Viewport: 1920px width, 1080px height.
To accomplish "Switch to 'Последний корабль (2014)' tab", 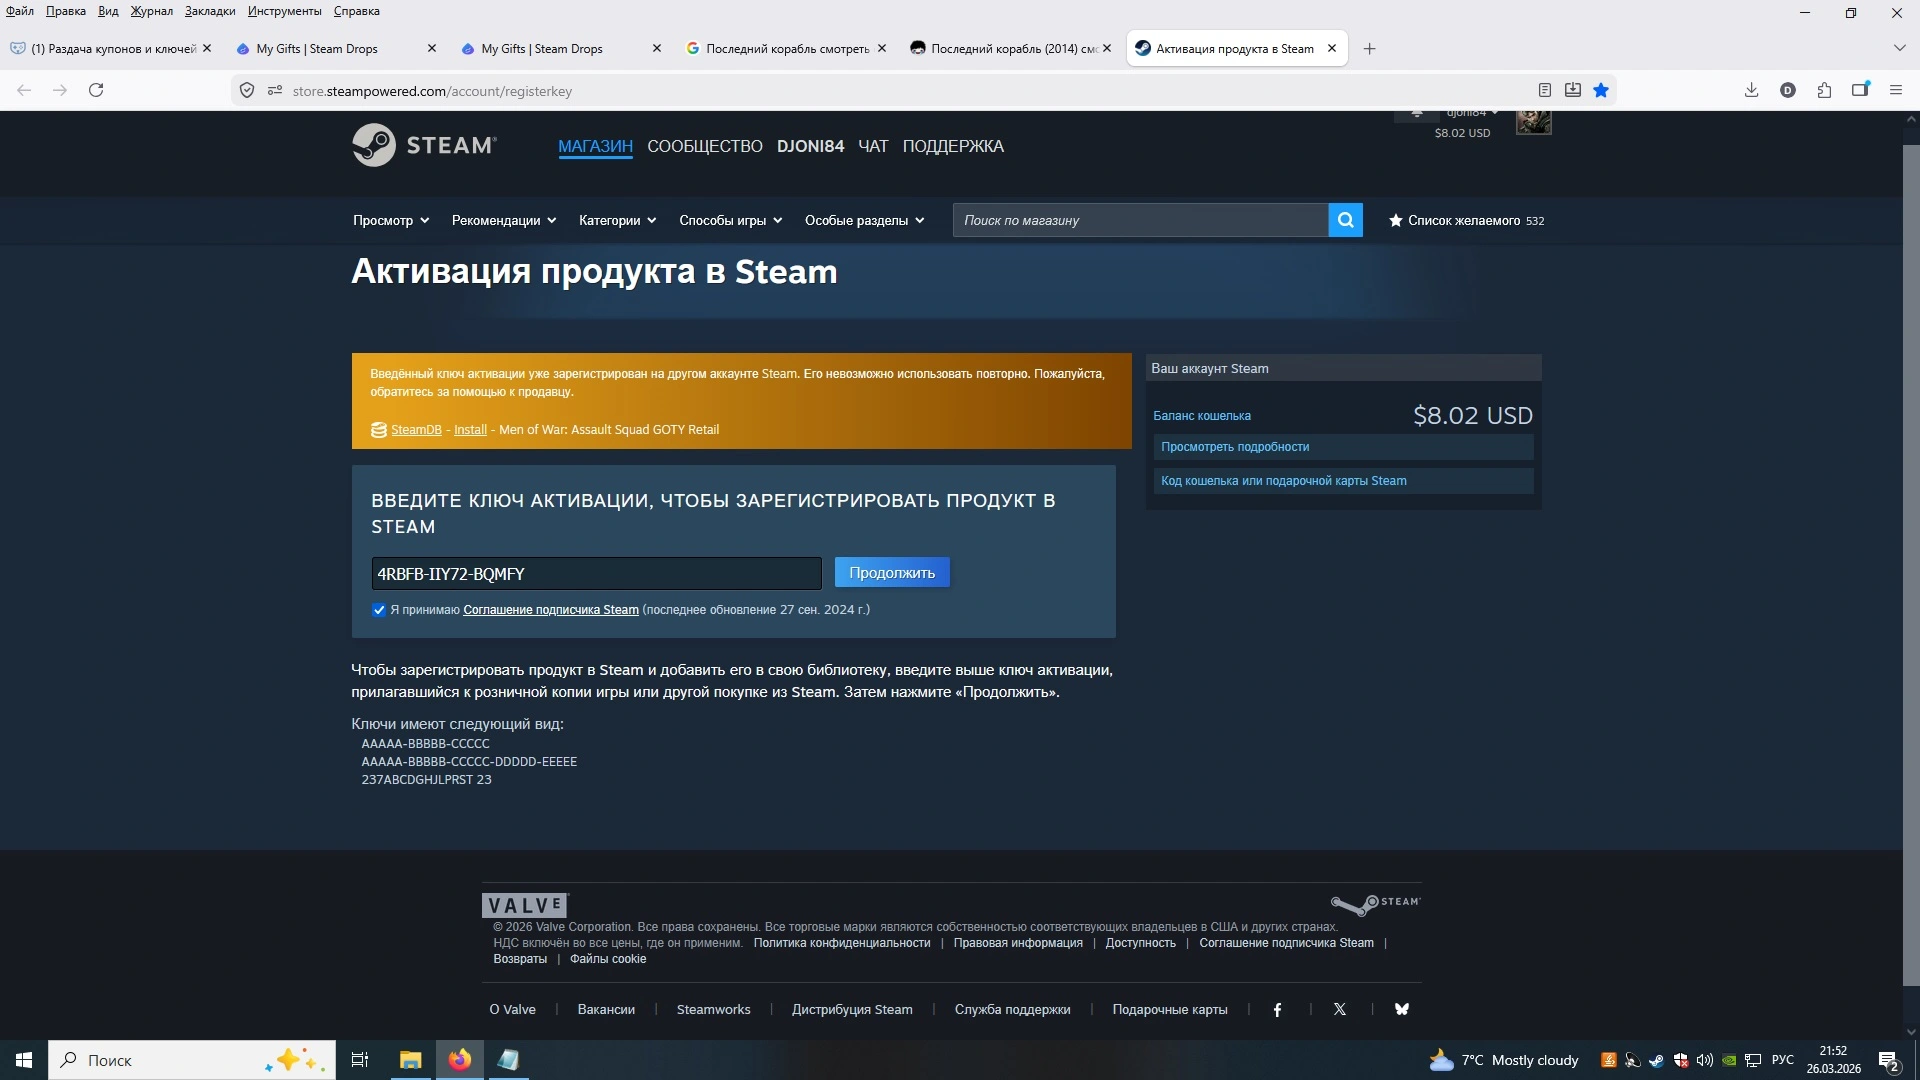I will 1011,48.
